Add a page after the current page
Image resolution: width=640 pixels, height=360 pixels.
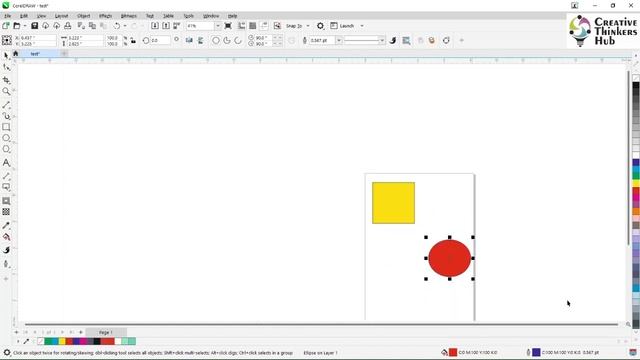pyautogui.click(x=80, y=332)
